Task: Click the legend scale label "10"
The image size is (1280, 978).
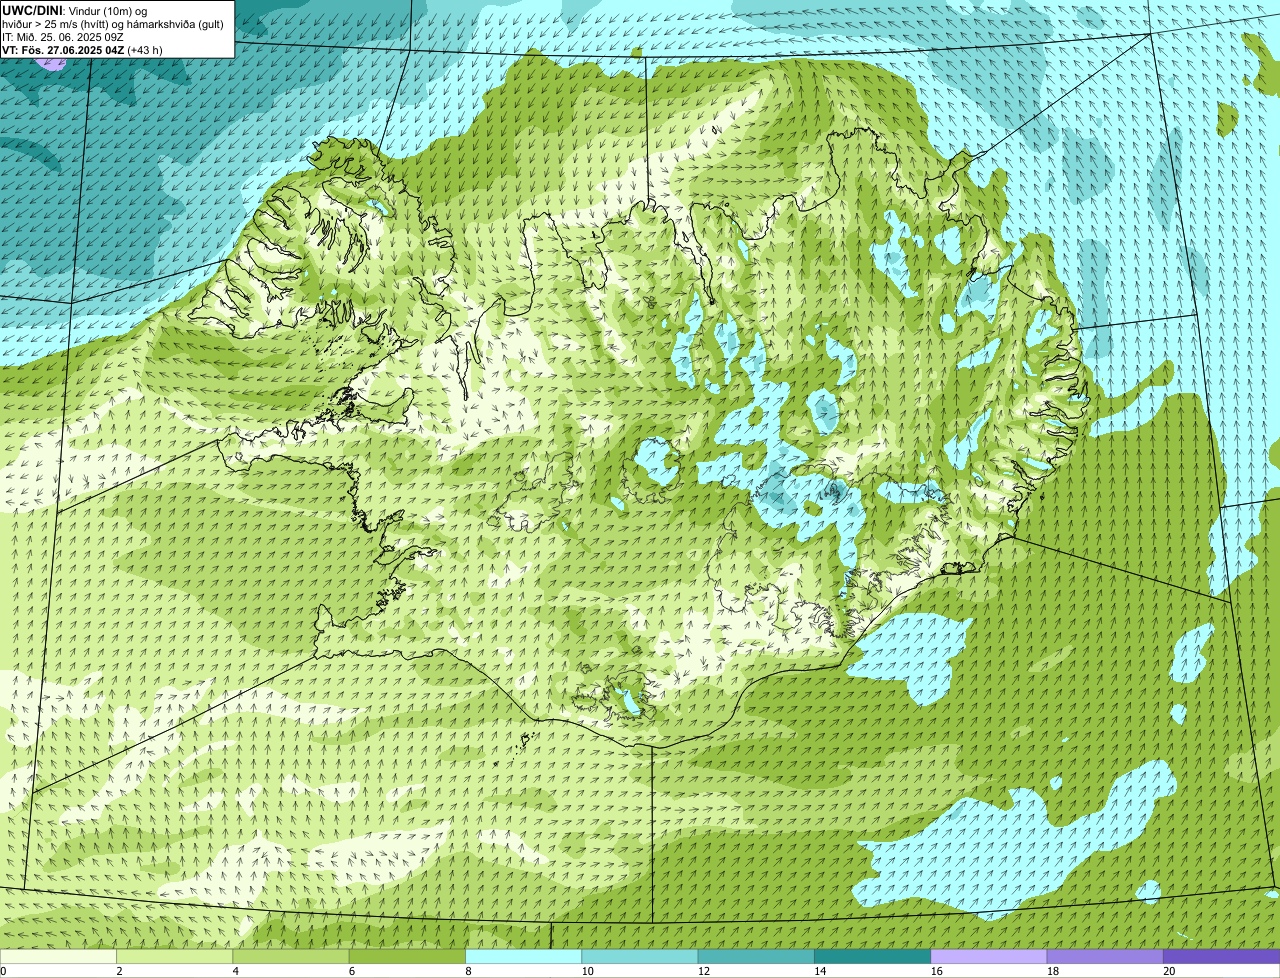Action: coord(588,971)
